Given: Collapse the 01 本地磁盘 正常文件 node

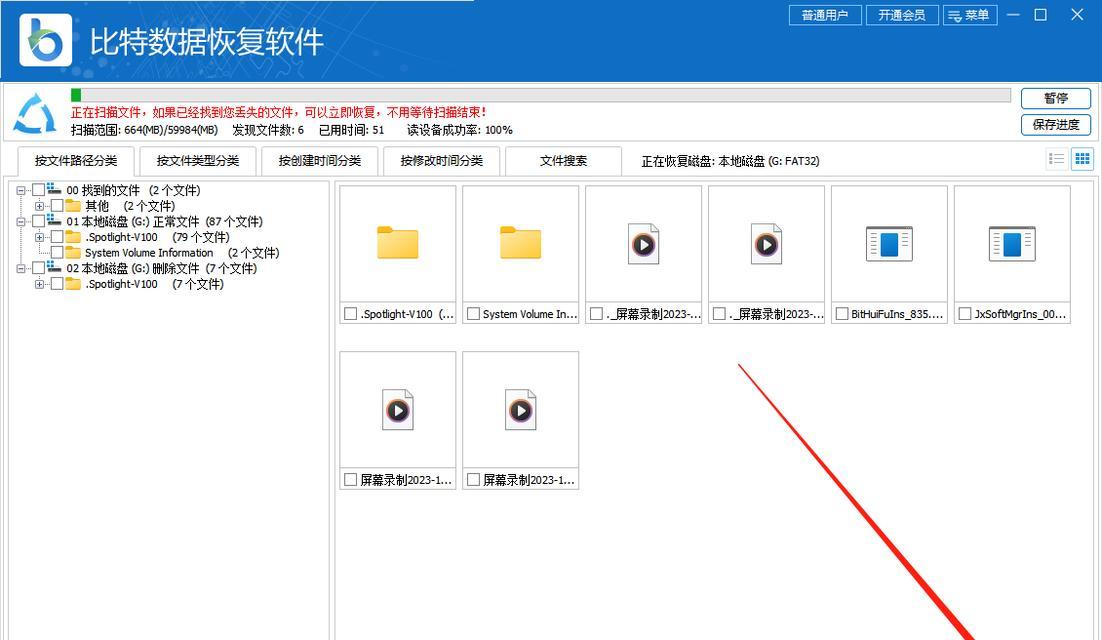Looking at the screenshot, I should [21, 221].
